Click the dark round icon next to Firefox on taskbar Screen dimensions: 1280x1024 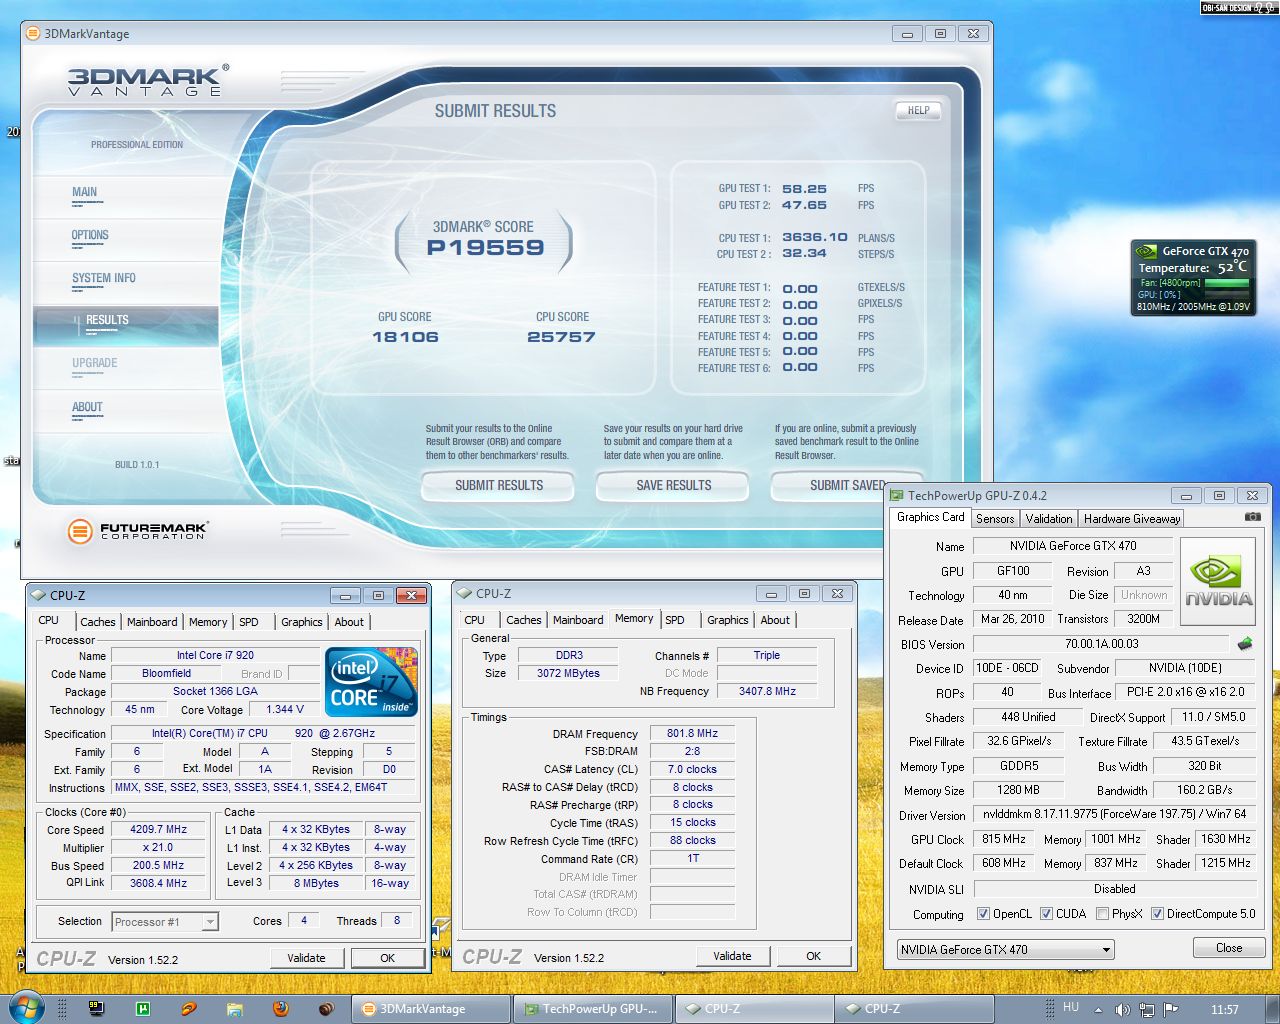pyautogui.click(x=326, y=1009)
